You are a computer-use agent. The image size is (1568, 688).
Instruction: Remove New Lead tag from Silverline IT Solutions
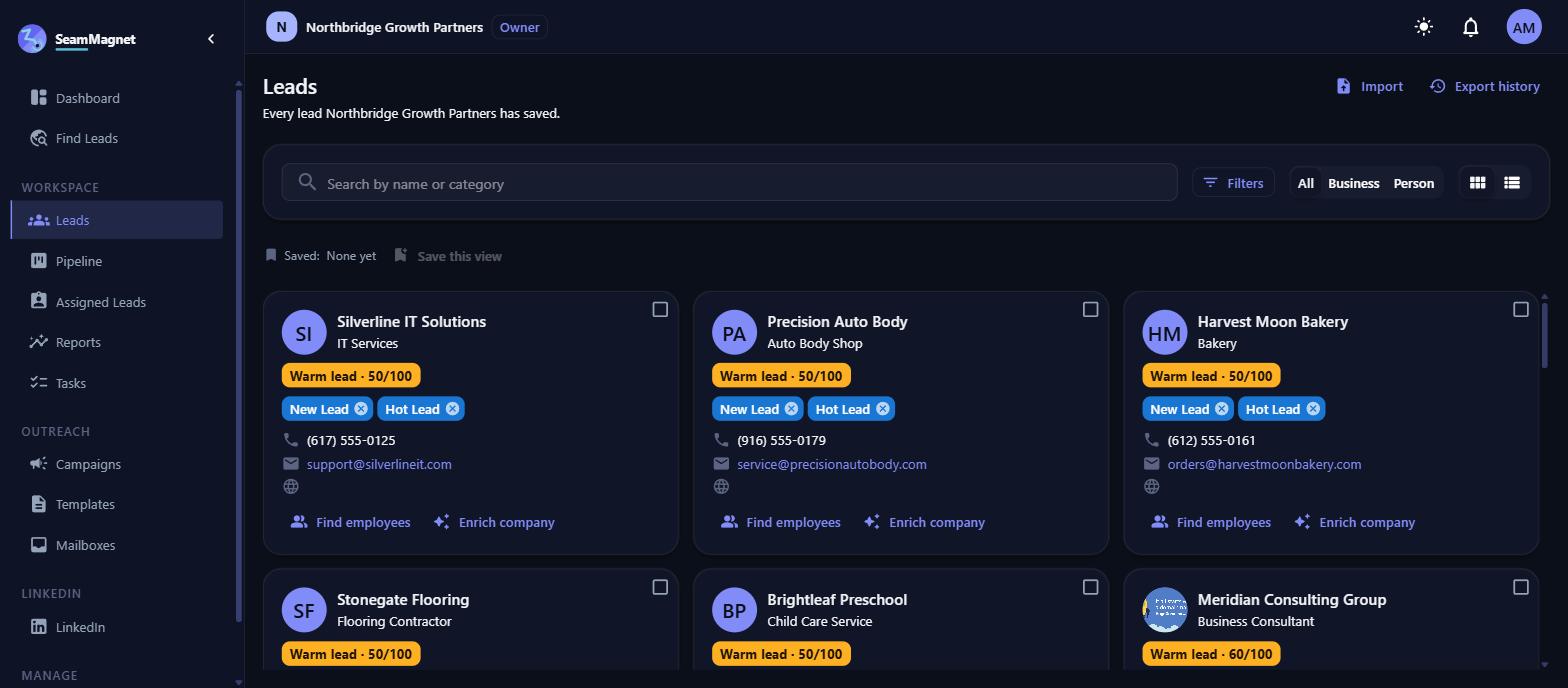(x=361, y=409)
